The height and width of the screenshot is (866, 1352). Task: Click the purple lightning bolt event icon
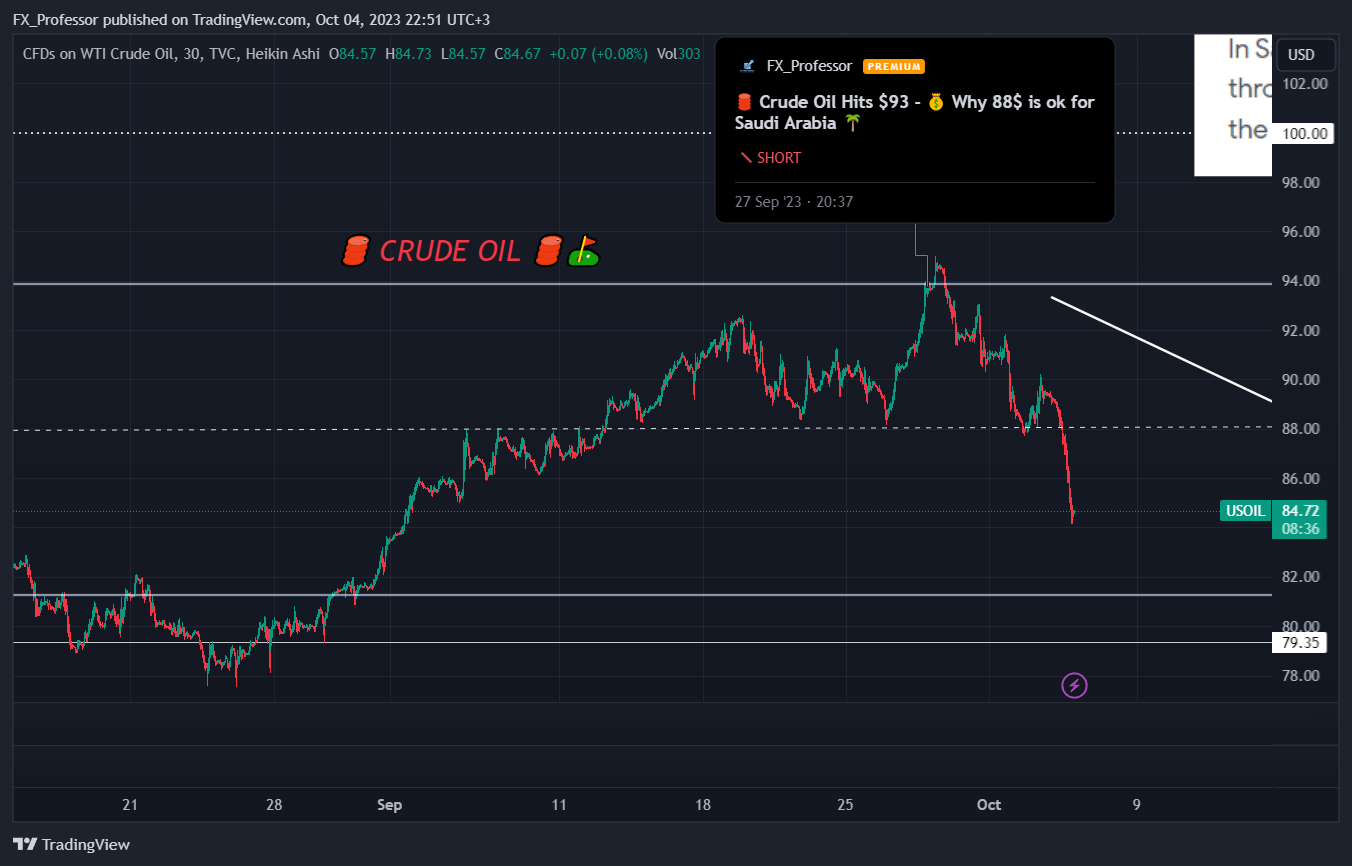coord(1074,685)
